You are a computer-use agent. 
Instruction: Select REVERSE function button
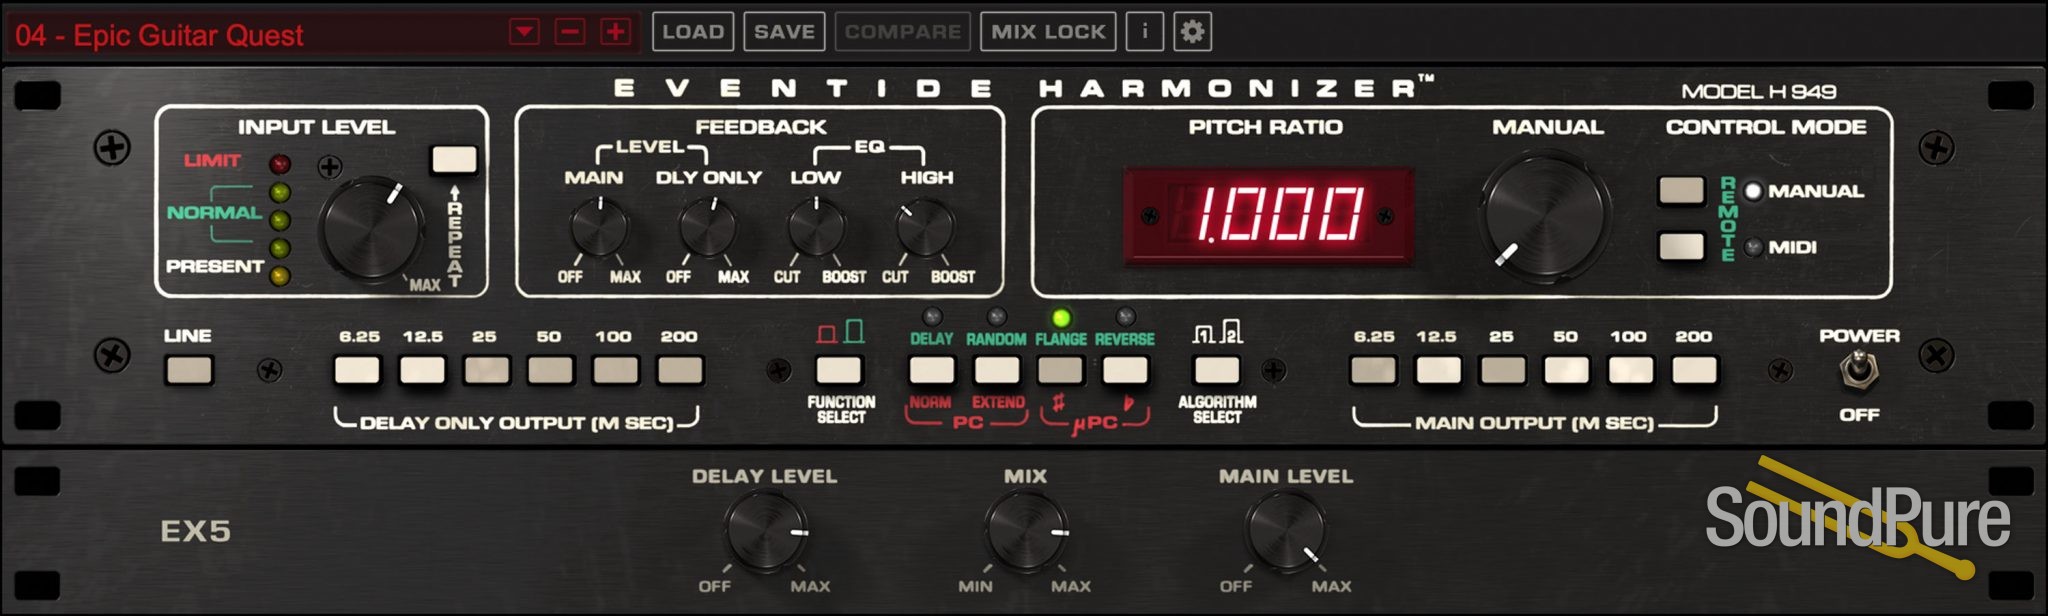pyautogui.click(x=1125, y=370)
